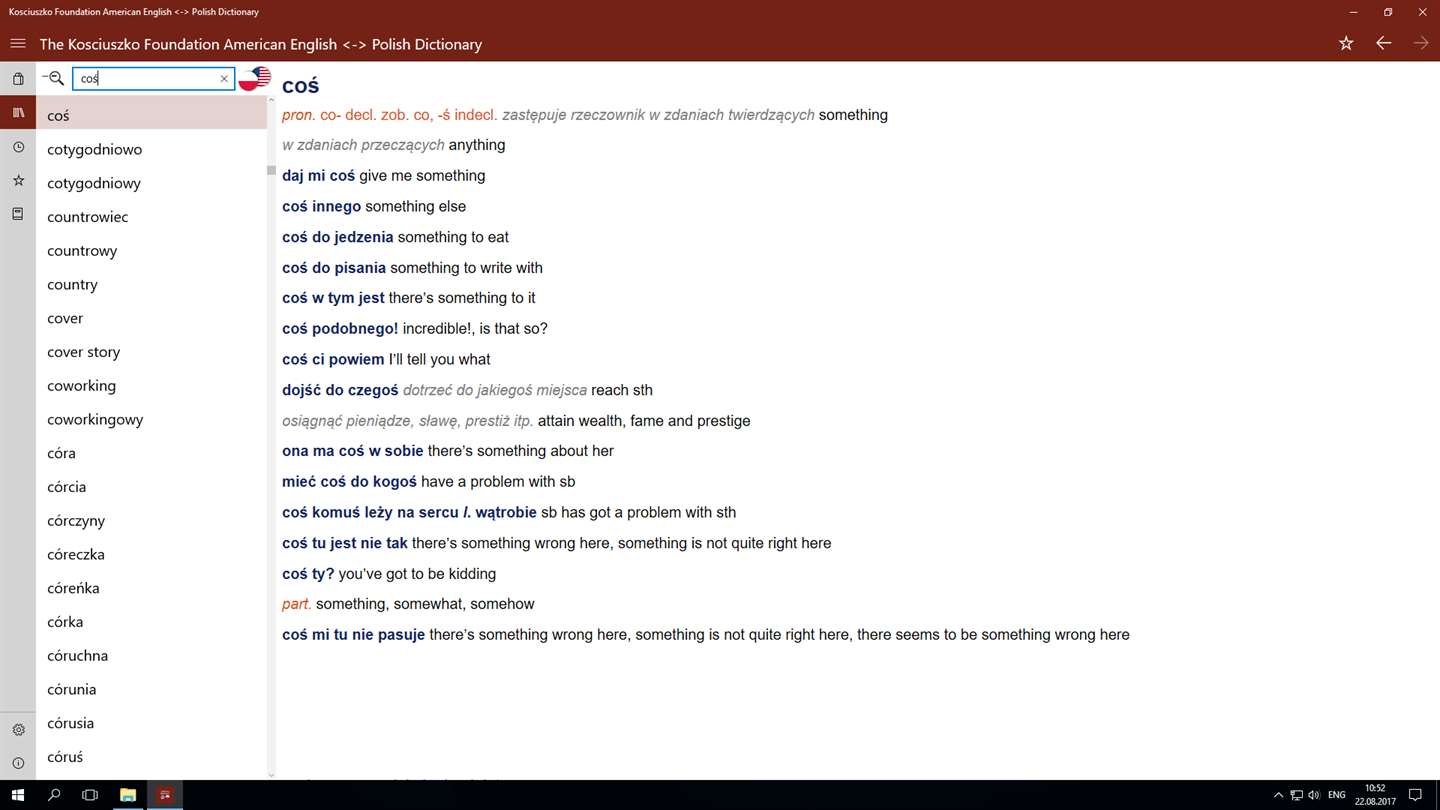
Task: Open the info icon in sidebar
Action: pyautogui.click(x=18, y=763)
